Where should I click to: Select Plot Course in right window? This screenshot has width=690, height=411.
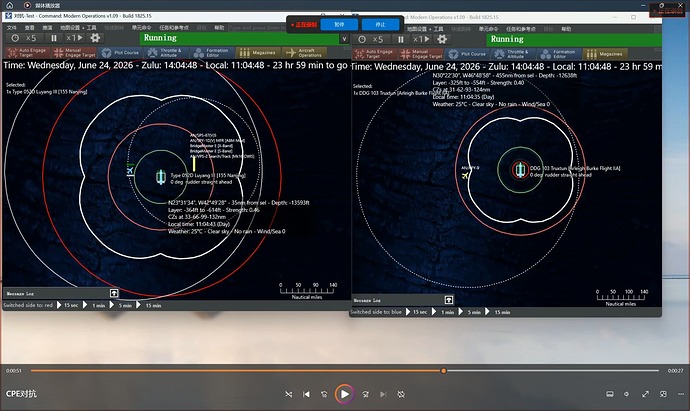(x=467, y=54)
